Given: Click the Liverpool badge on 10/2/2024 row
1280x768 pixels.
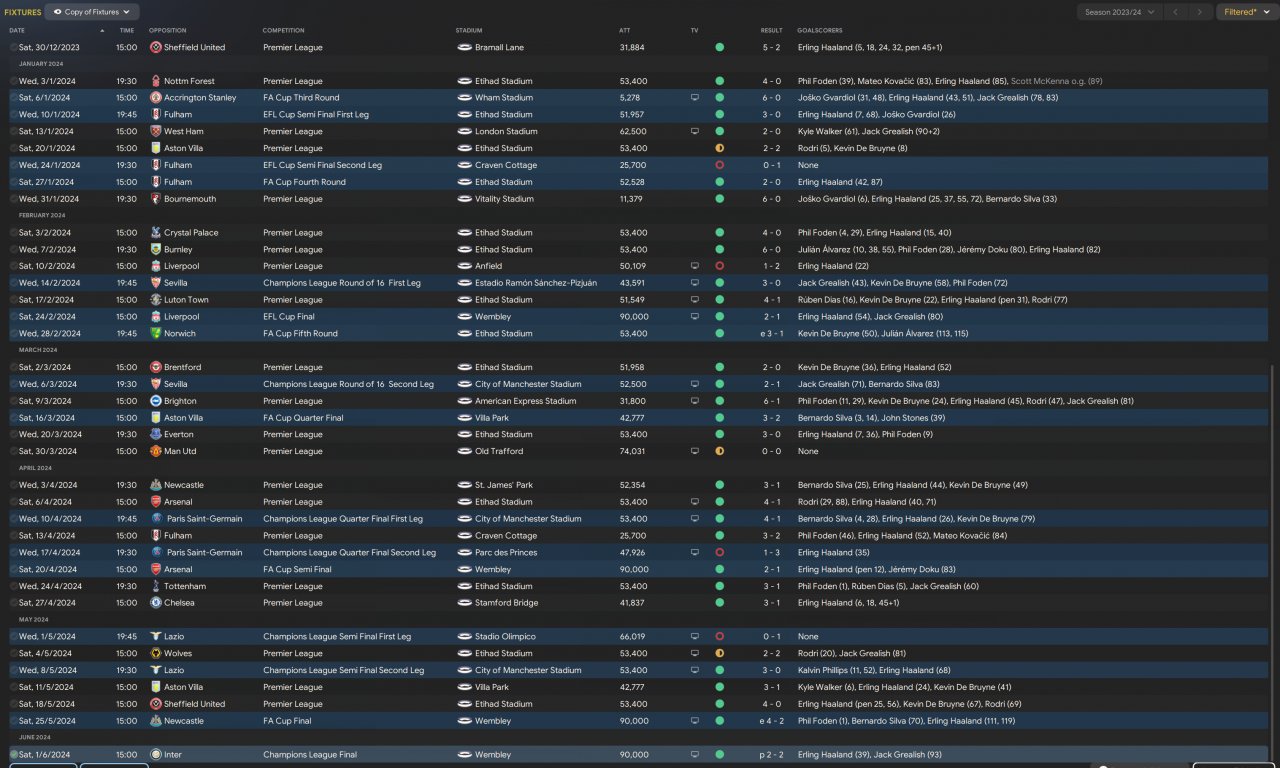Looking at the screenshot, I should 156,266.
